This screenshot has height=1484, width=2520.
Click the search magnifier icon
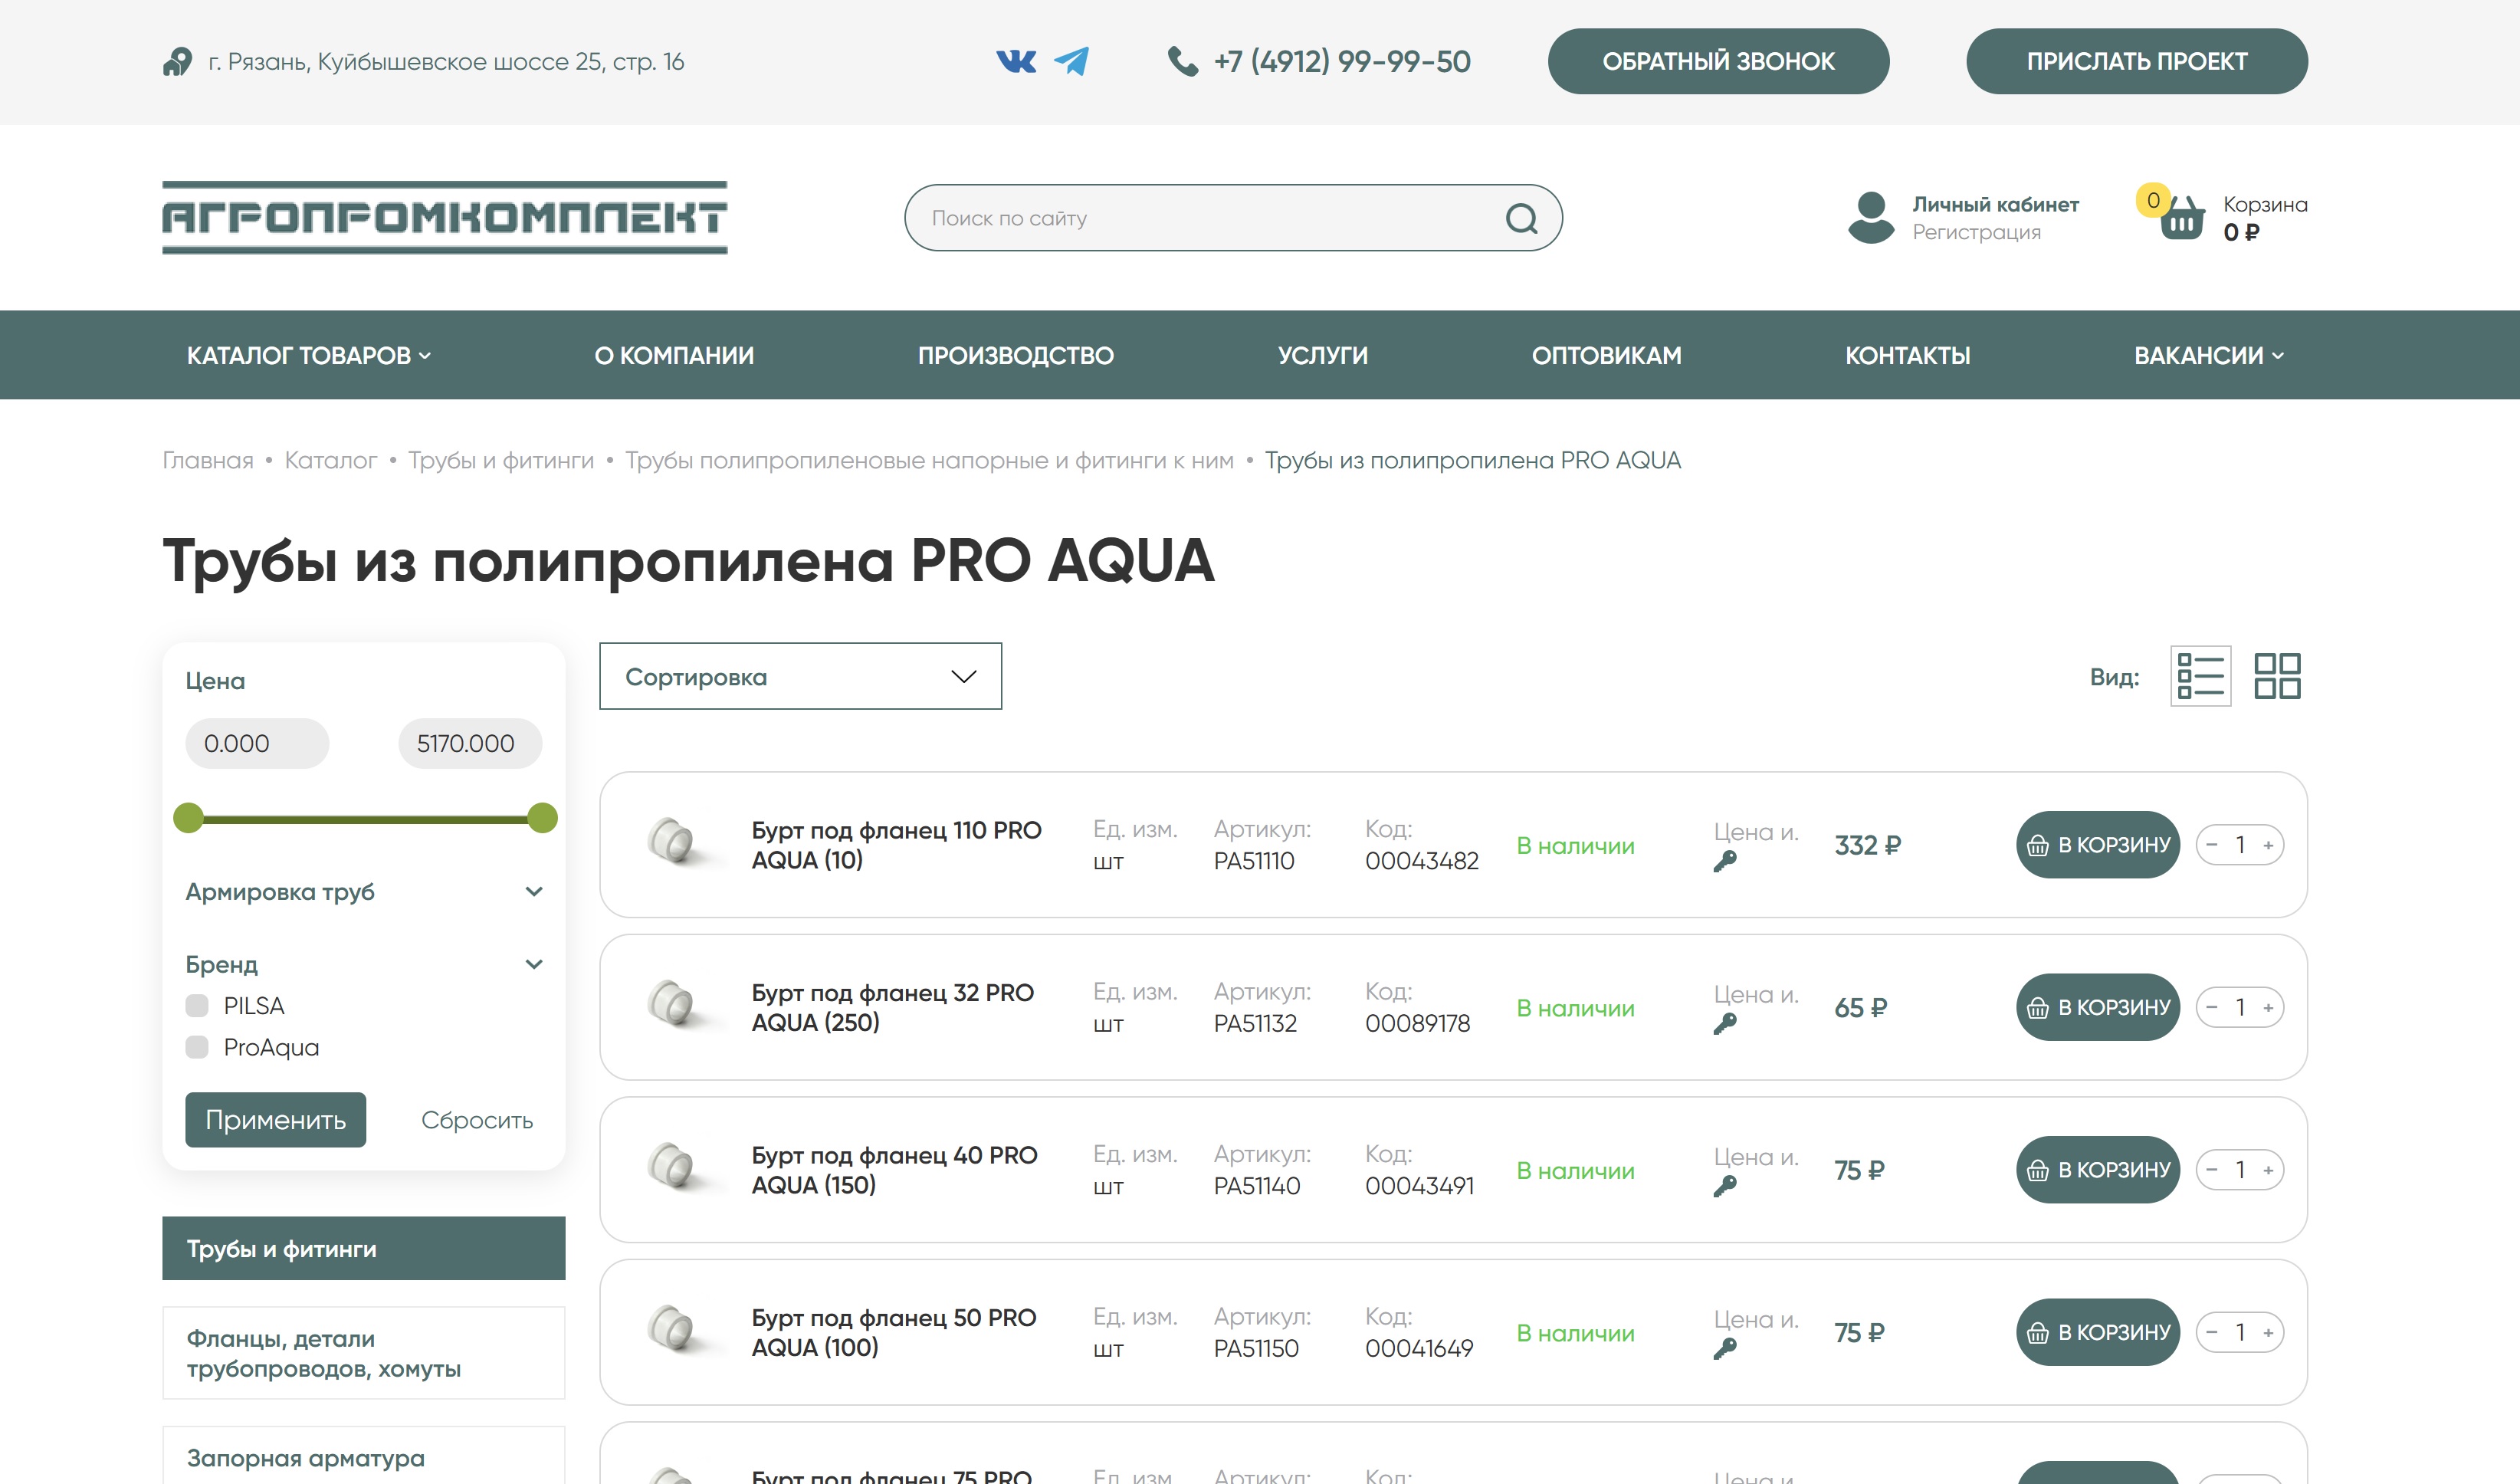[x=1521, y=218]
